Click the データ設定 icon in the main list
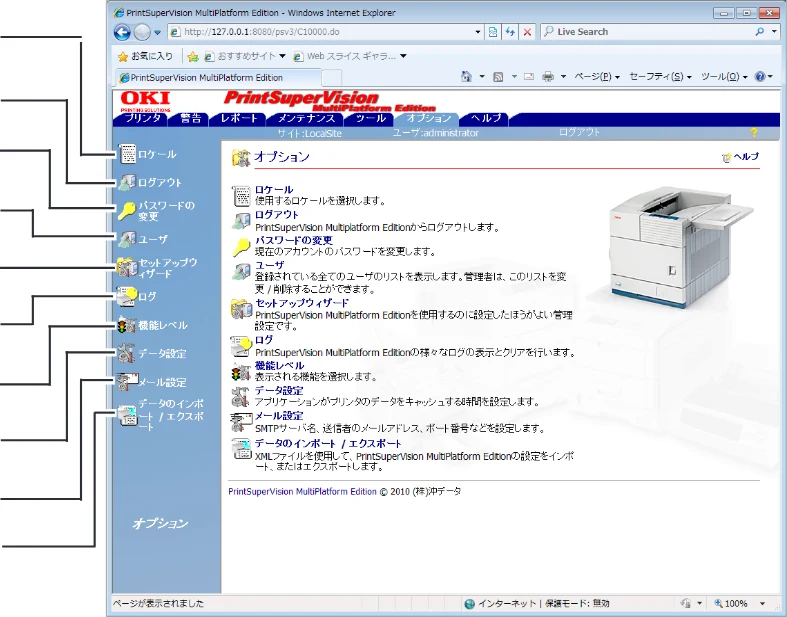This screenshot has height=617, width=787. pyautogui.click(x=241, y=397)
